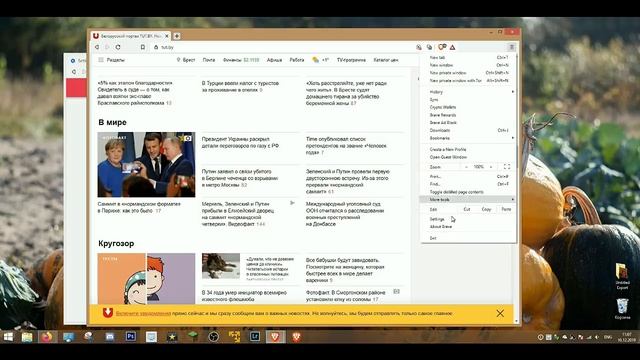The width and height of the screenshot is (640, 360).
Task: Open Settings from the menu
Action: [x=469, y=219]
